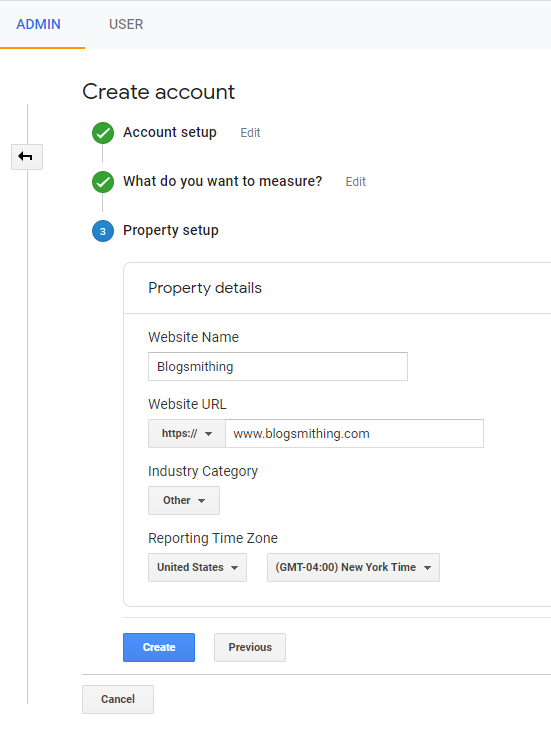Edit the What do you want to measure step
551x747 pixels.
(x=356, y=182)
